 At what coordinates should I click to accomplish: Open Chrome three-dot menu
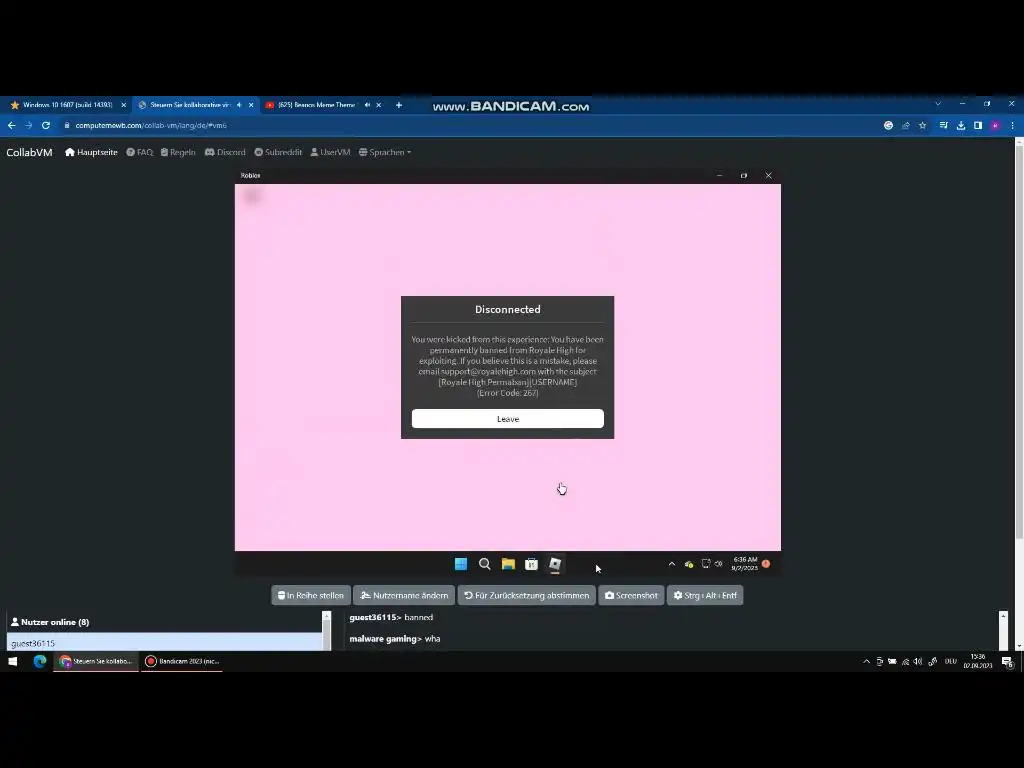(x=1012, y=125)
